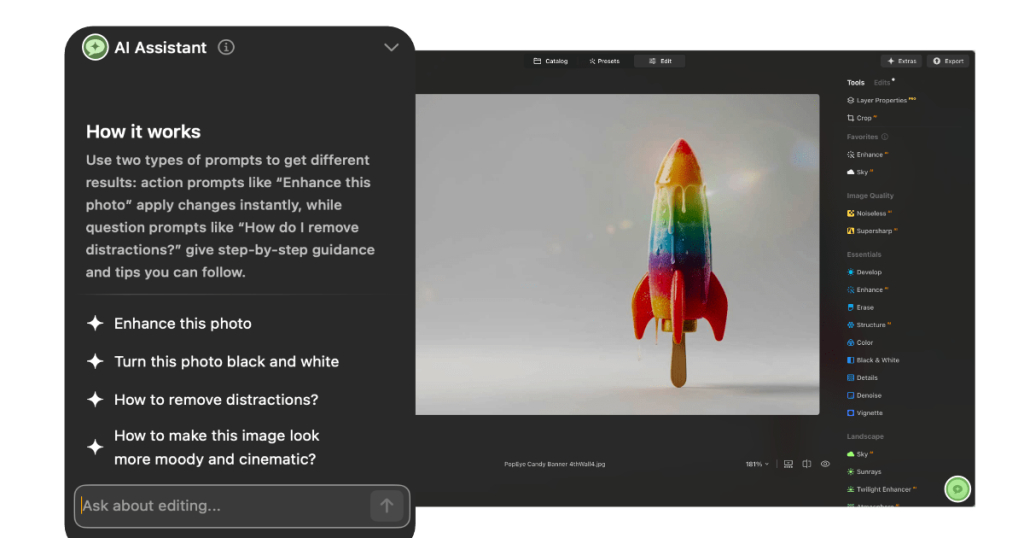Open Sky tool under Favorites
Image resolution: width=1024 pixels, height=538 pixels.
859,172
